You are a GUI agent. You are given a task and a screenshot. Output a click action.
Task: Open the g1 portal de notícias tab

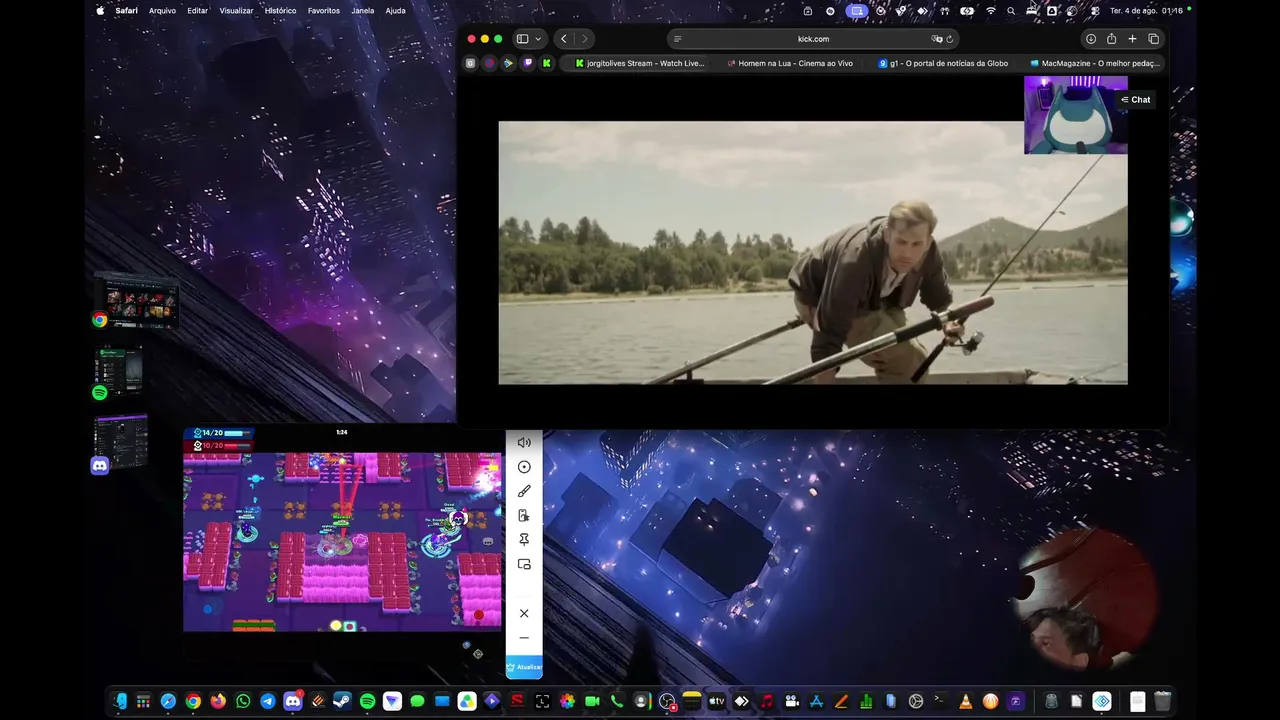pos(942,63)
